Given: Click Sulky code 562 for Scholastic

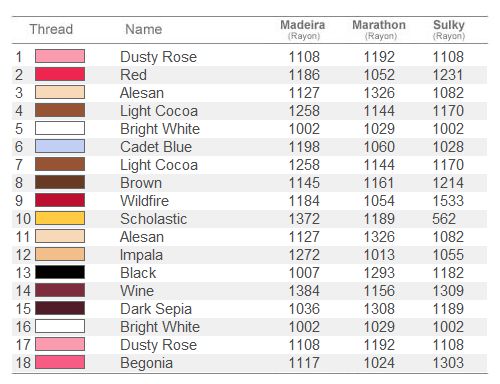Looking at the screenshot, I should click(x=444, y=219).
